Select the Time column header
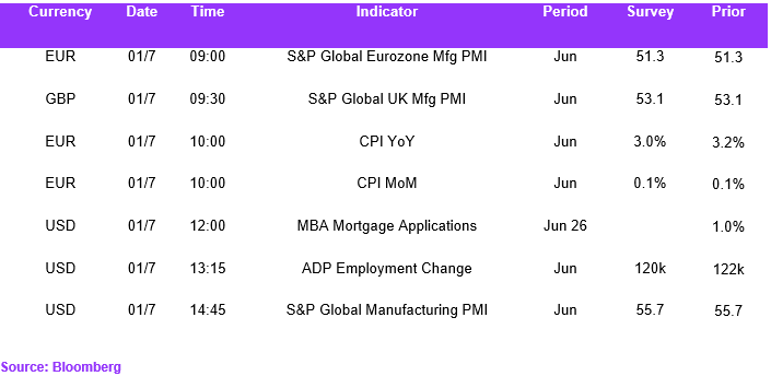770x376 pixels. pos(208,12)
